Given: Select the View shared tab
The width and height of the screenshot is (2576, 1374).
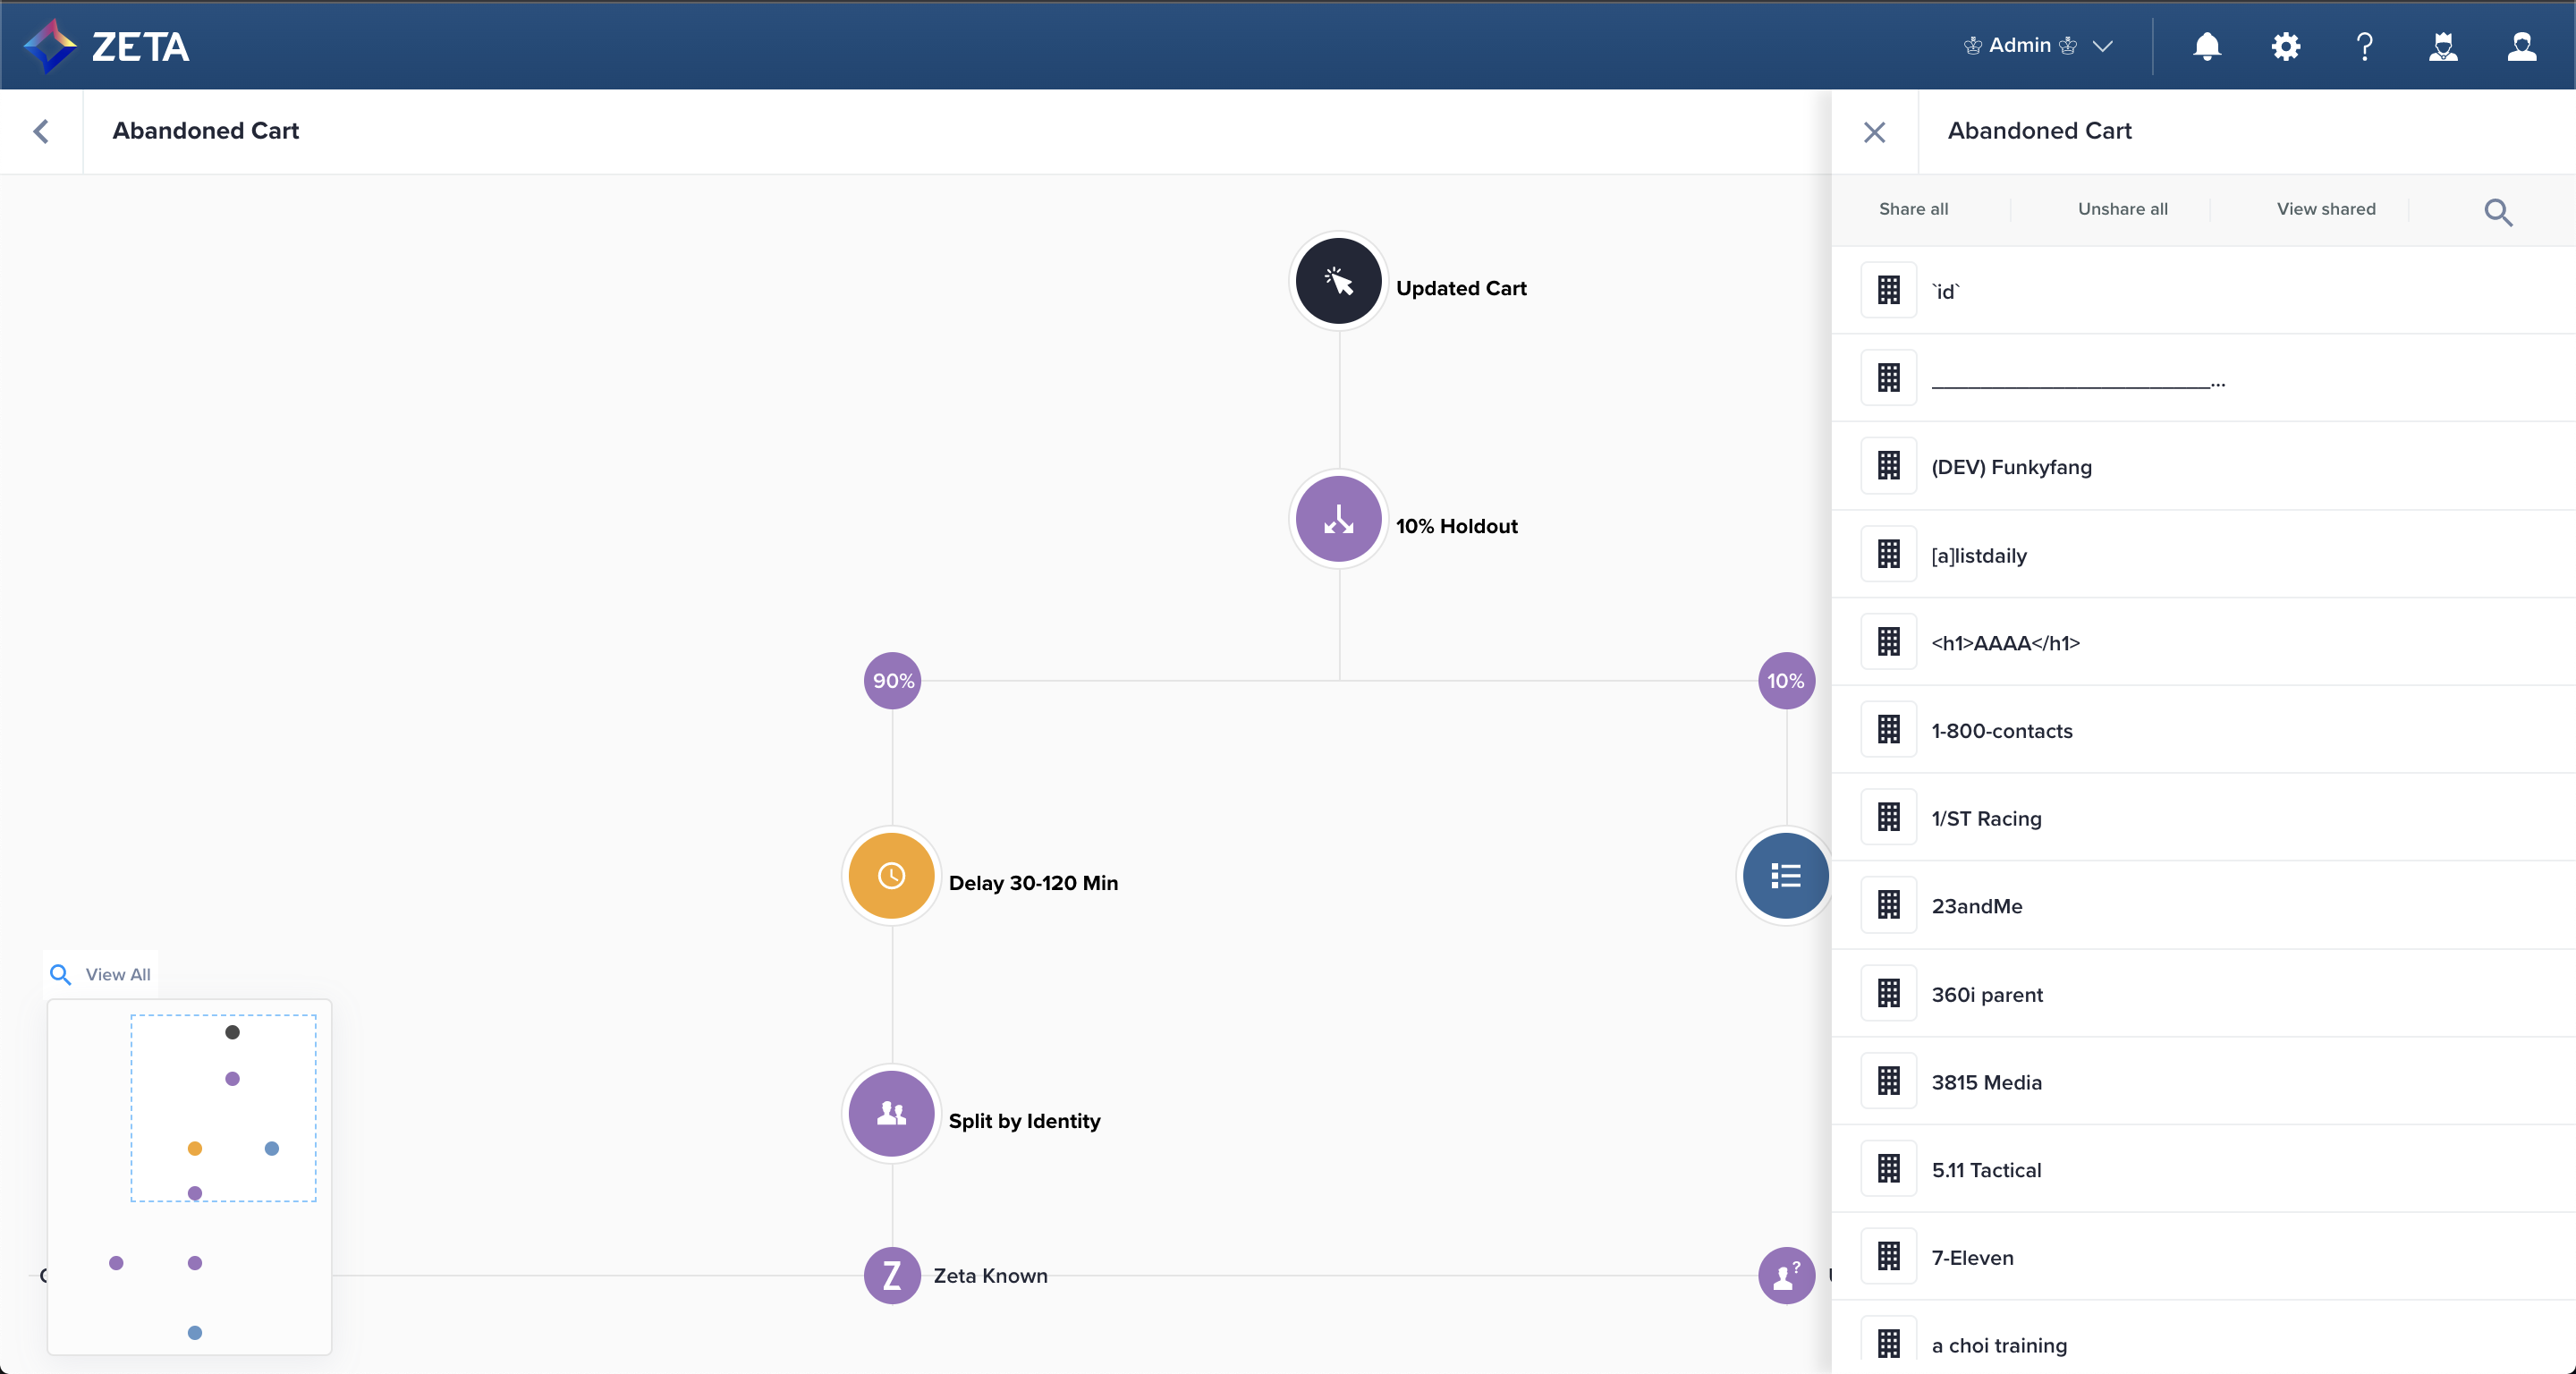Looking at the screenshot, I should [x=2326, y=209].
